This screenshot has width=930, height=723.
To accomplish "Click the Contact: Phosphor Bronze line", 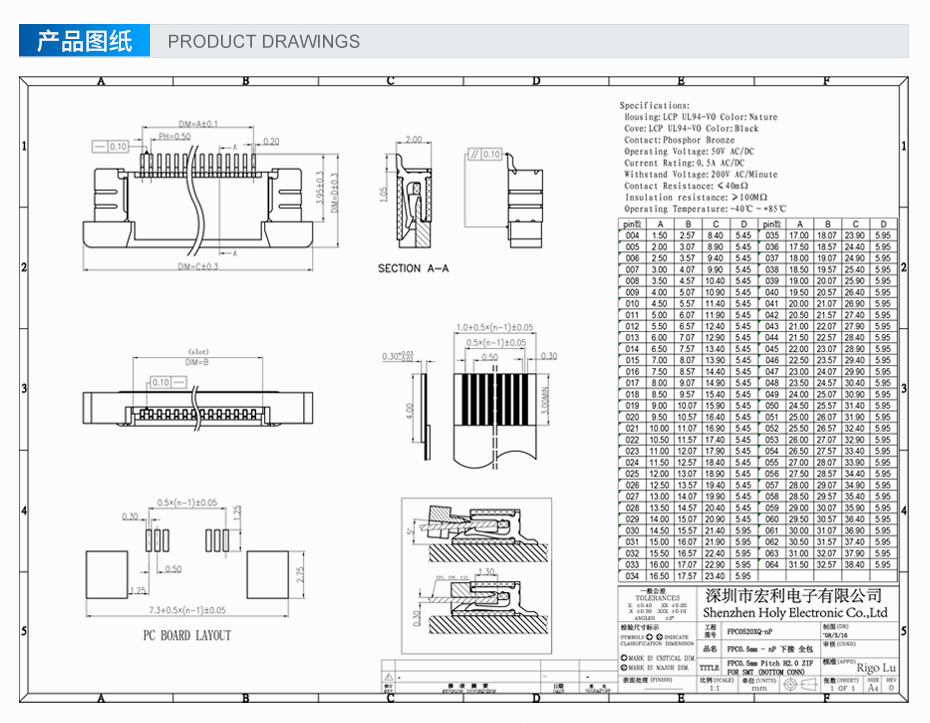I will coord(679,140).
